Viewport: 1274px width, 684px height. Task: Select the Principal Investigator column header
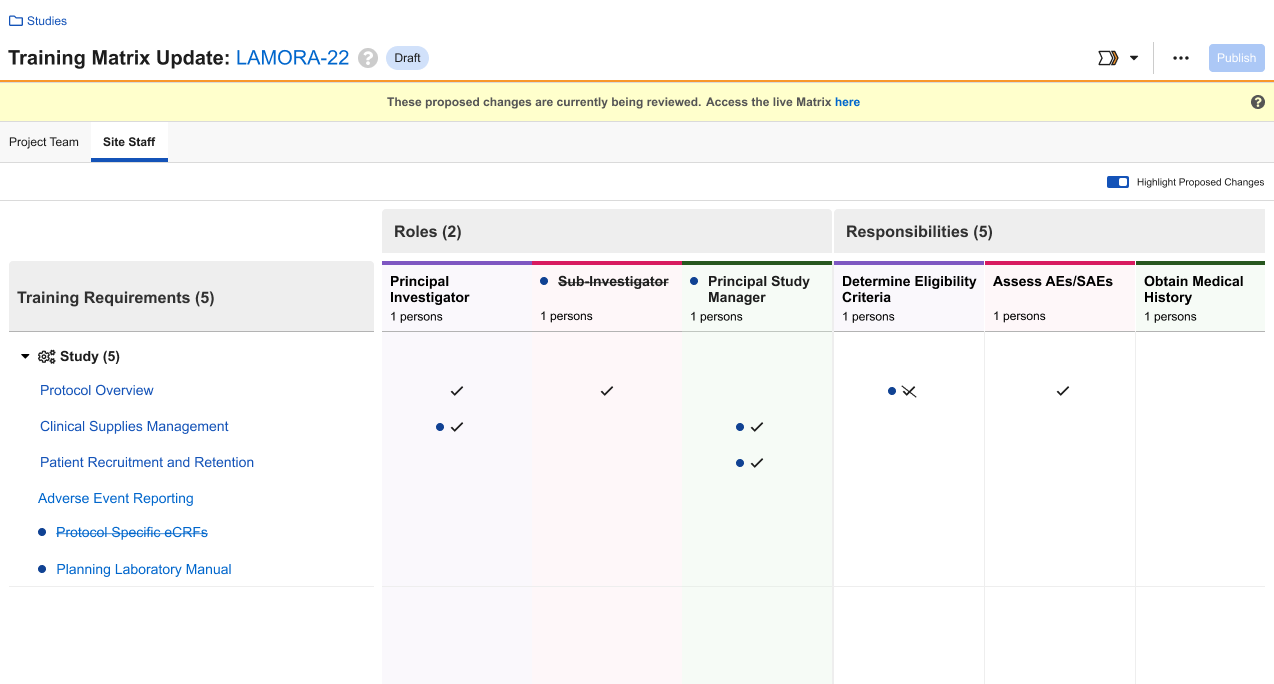456,297
